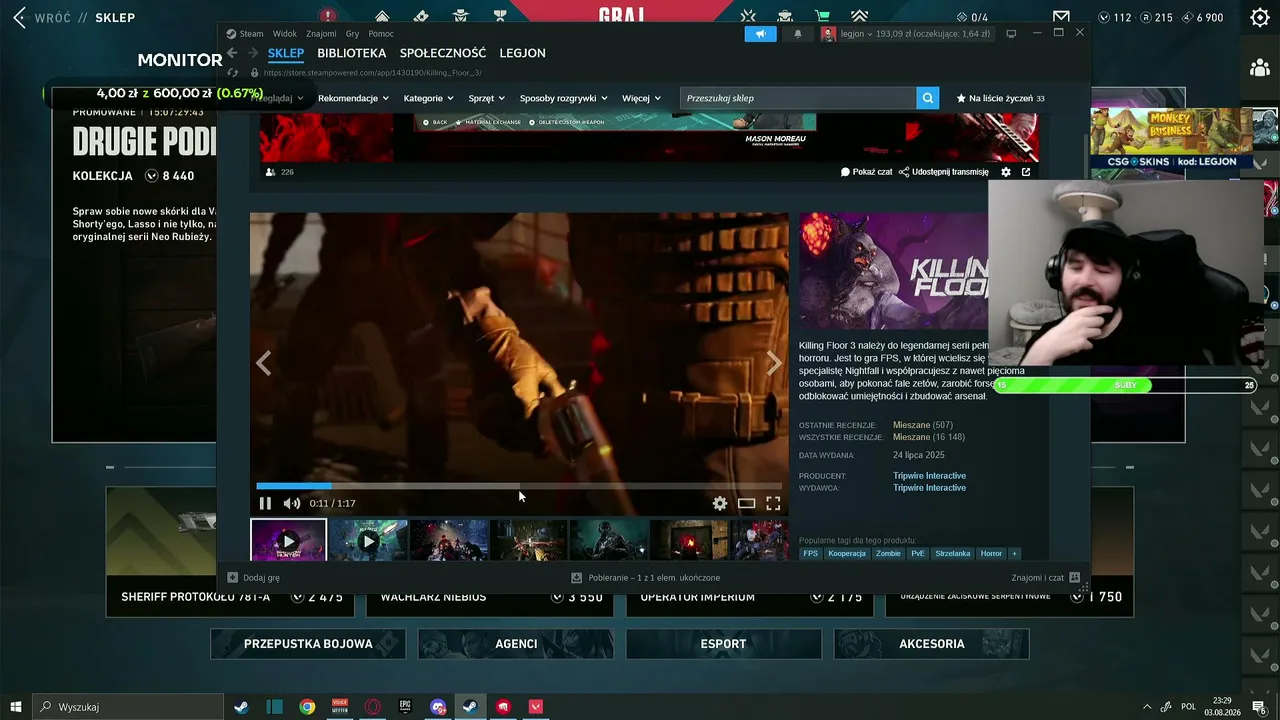
Task: Seek on the trailer progress bar
Action: tap(519, 487)
